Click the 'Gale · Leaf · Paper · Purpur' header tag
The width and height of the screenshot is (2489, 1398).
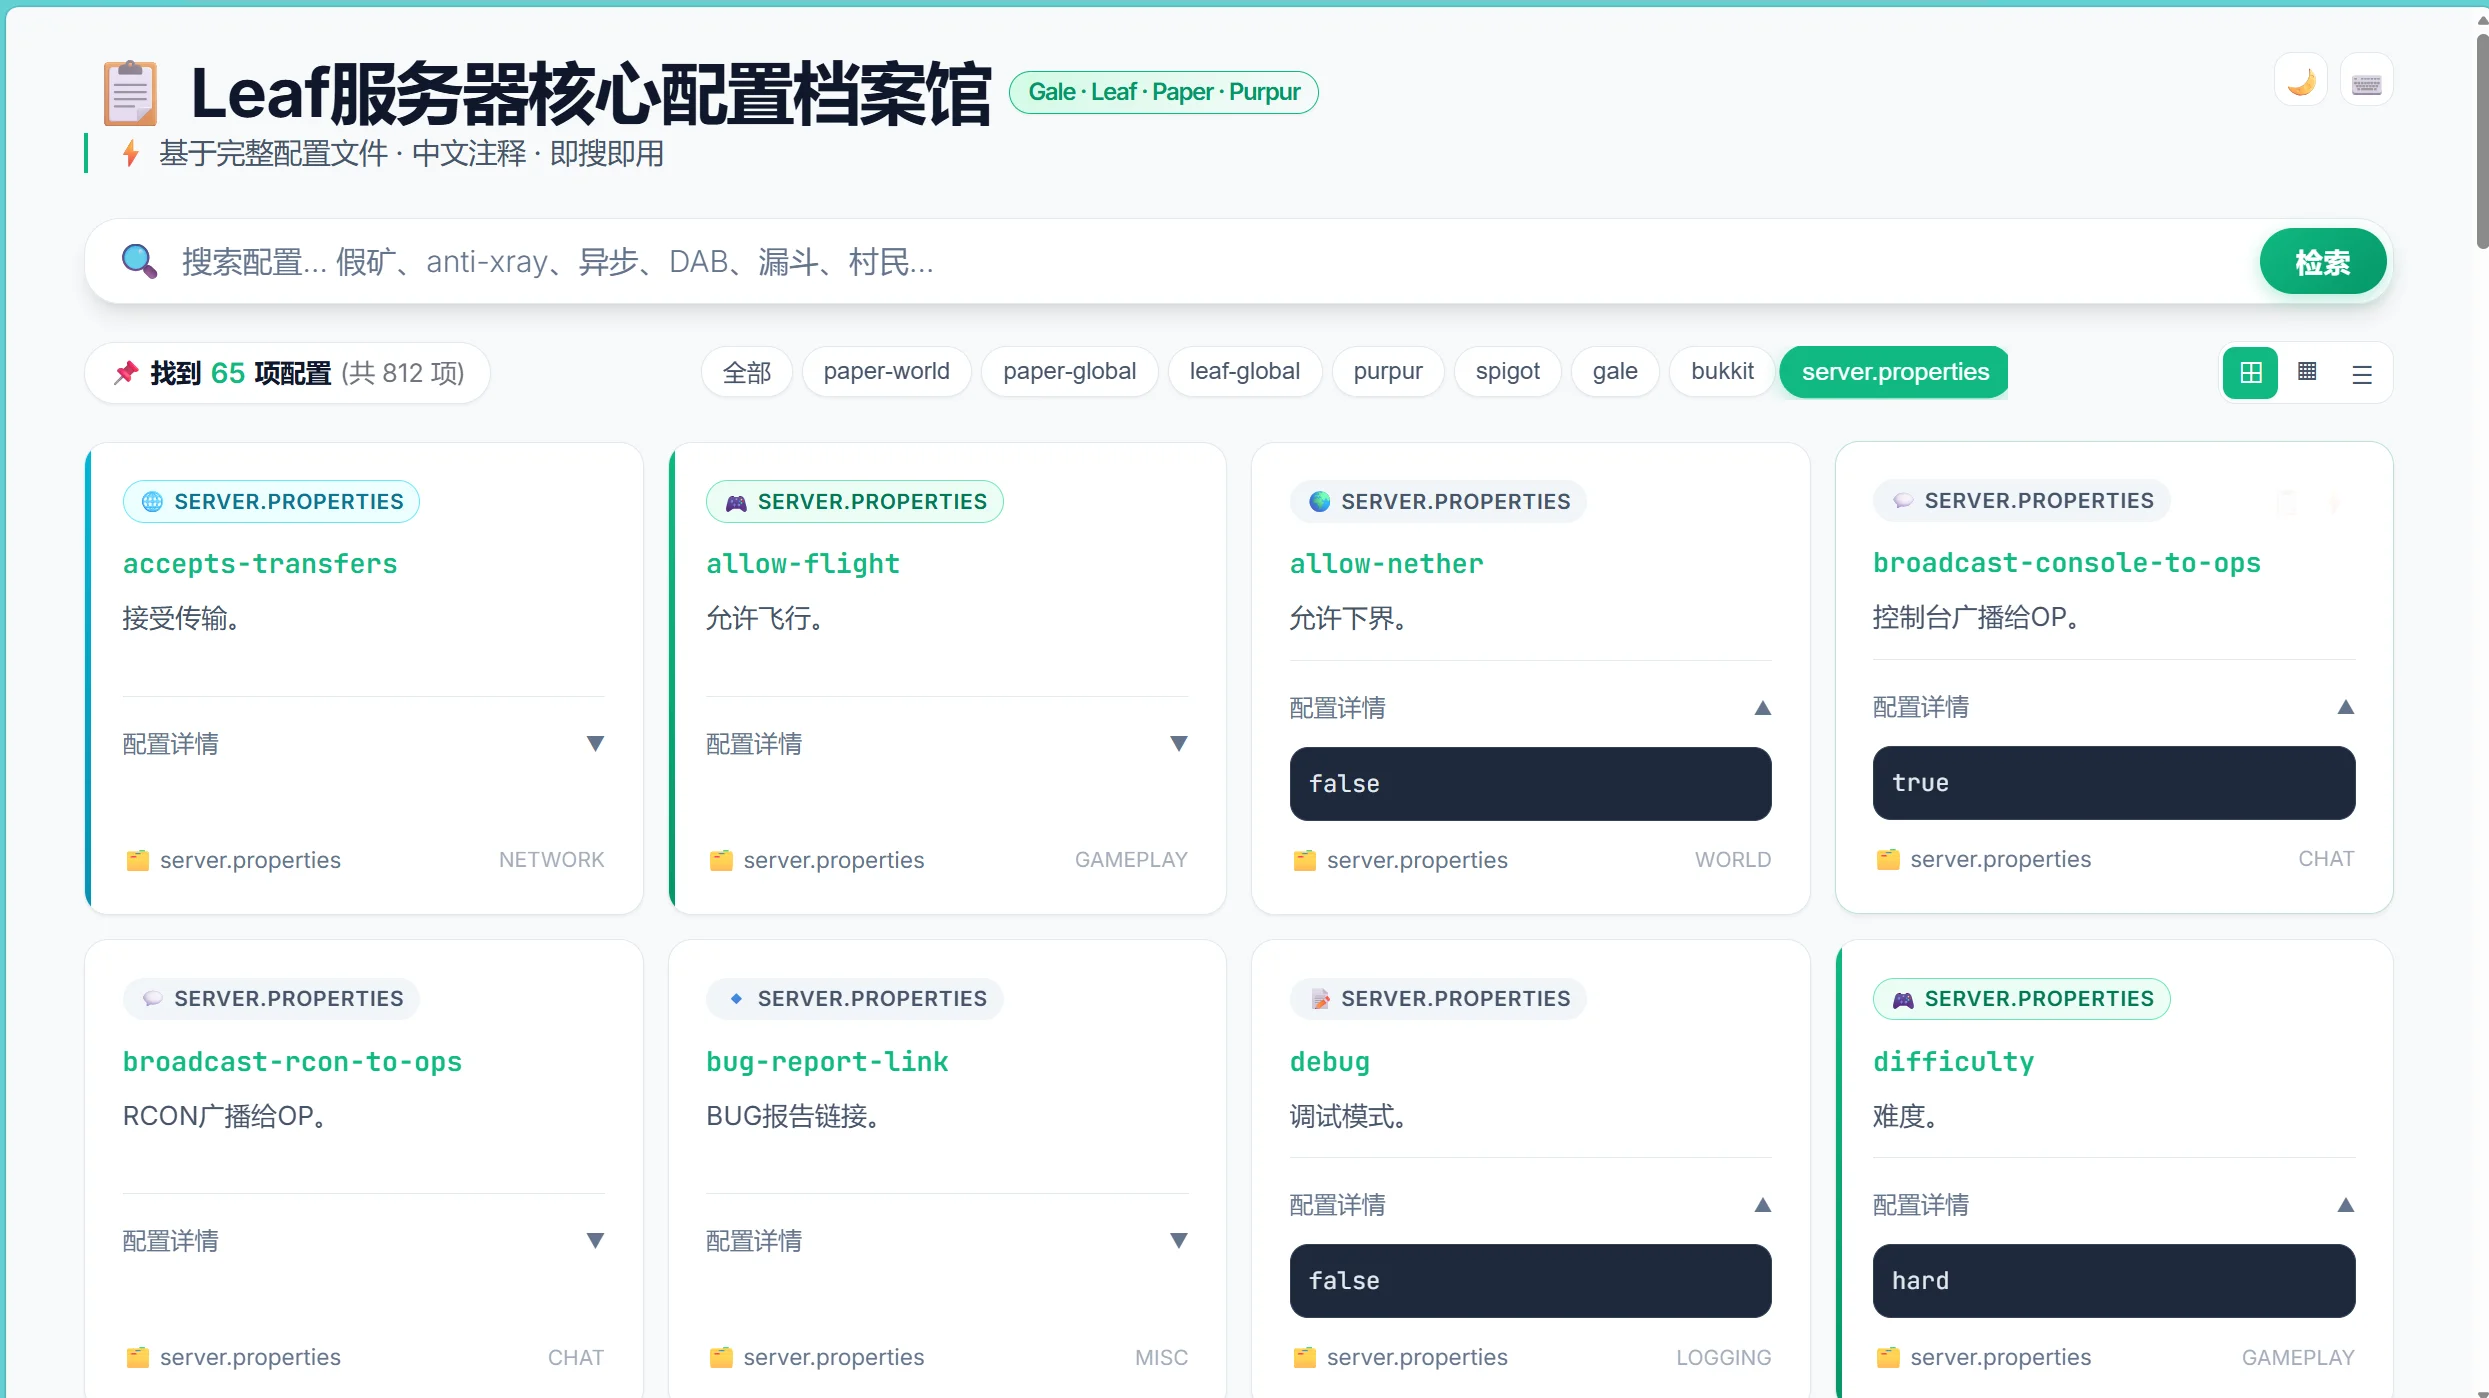pyautogui.click(x=1164, y=92)
